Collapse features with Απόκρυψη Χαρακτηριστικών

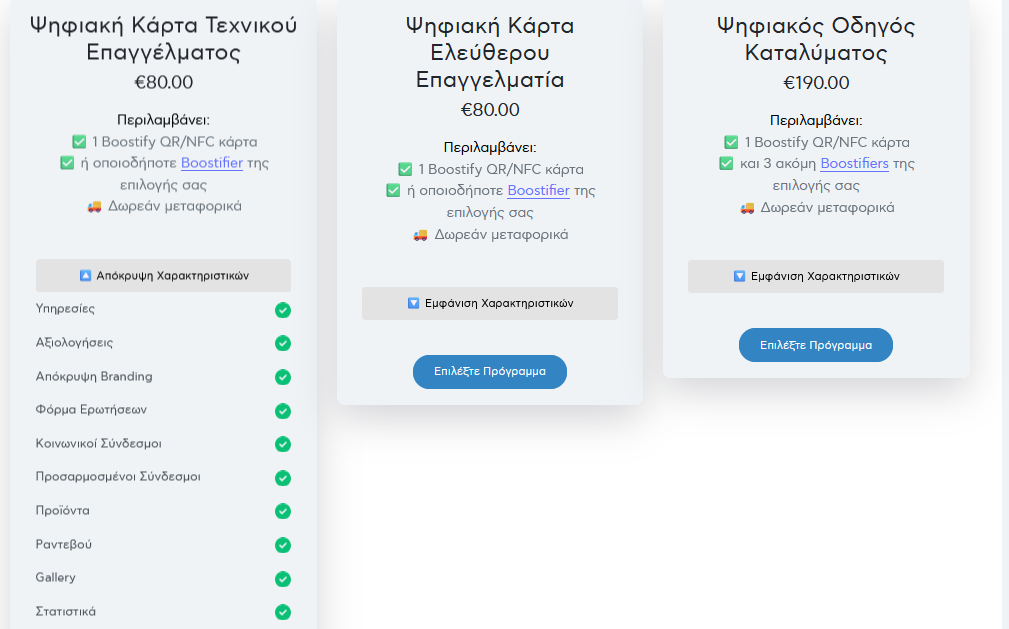163,275
